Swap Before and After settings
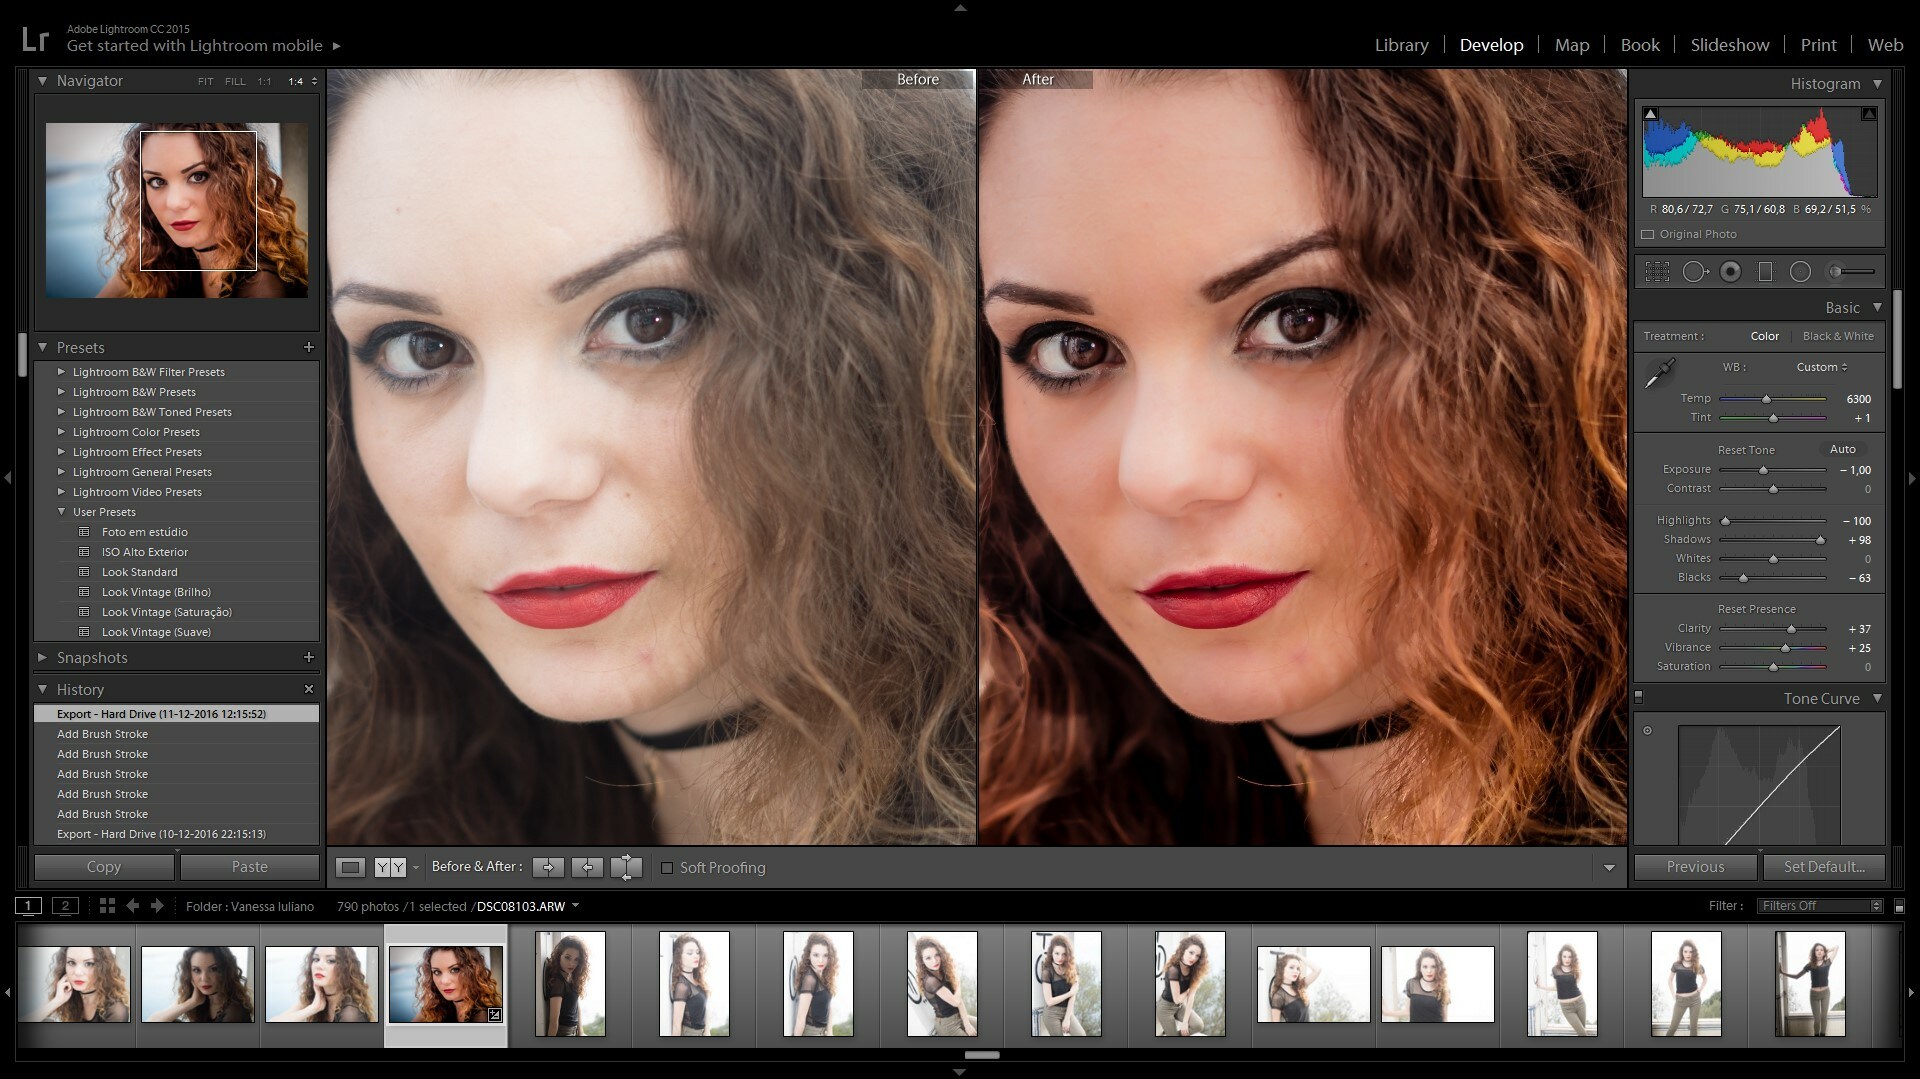Image resolution: width=1920 pixels, height=1079 pixels. (x=626, y=867)
